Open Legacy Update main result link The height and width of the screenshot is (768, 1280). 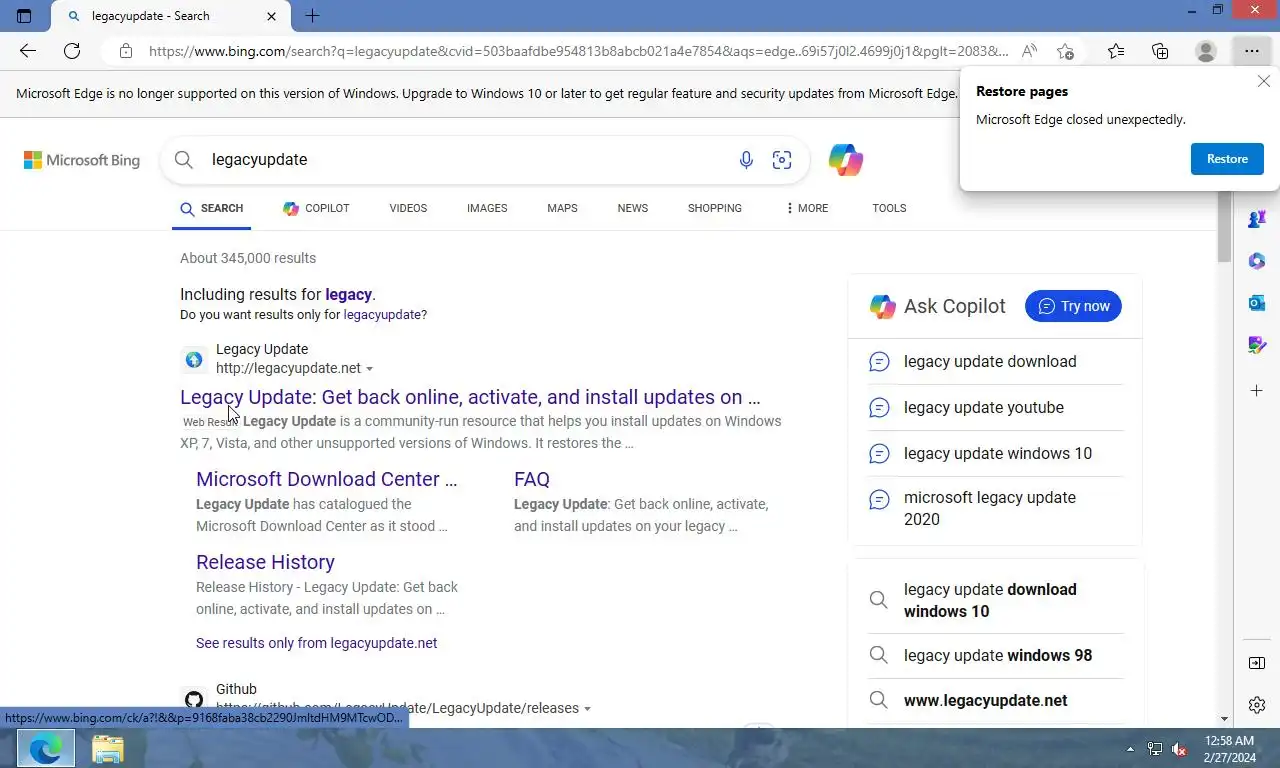[x=470, y=397]
